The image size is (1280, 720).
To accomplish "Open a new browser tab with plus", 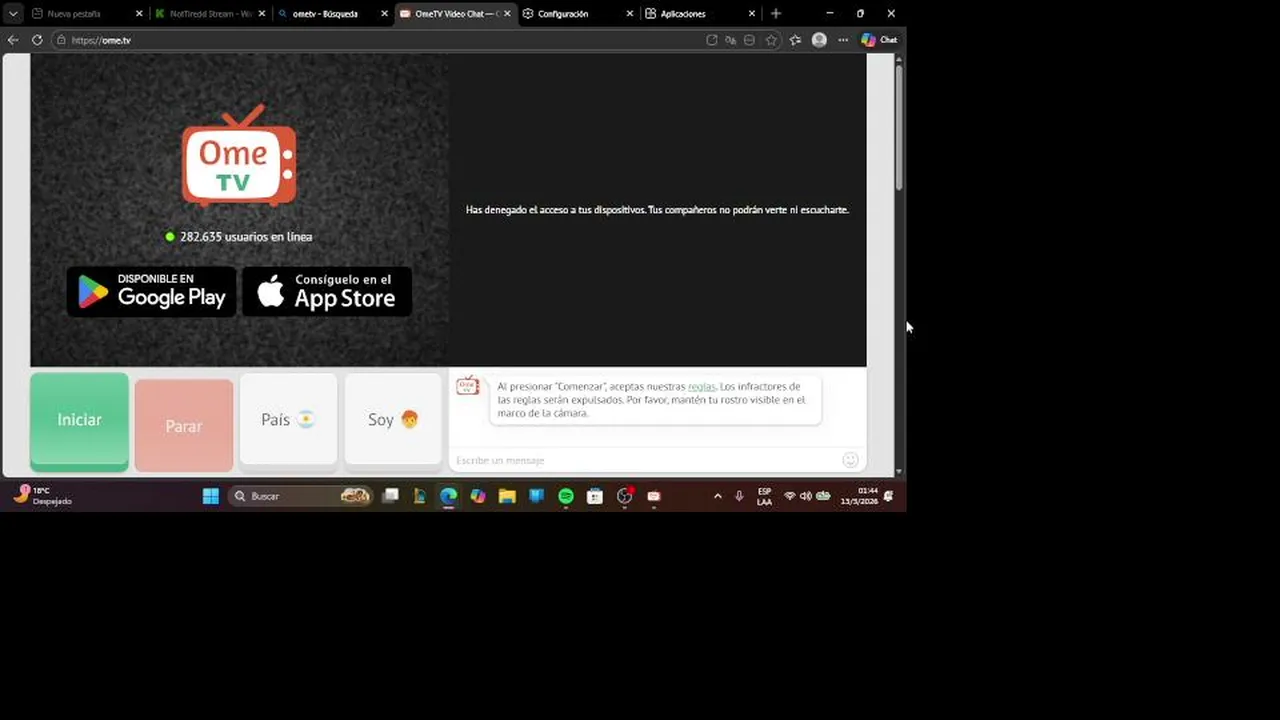I will click(x=776, y=14).
